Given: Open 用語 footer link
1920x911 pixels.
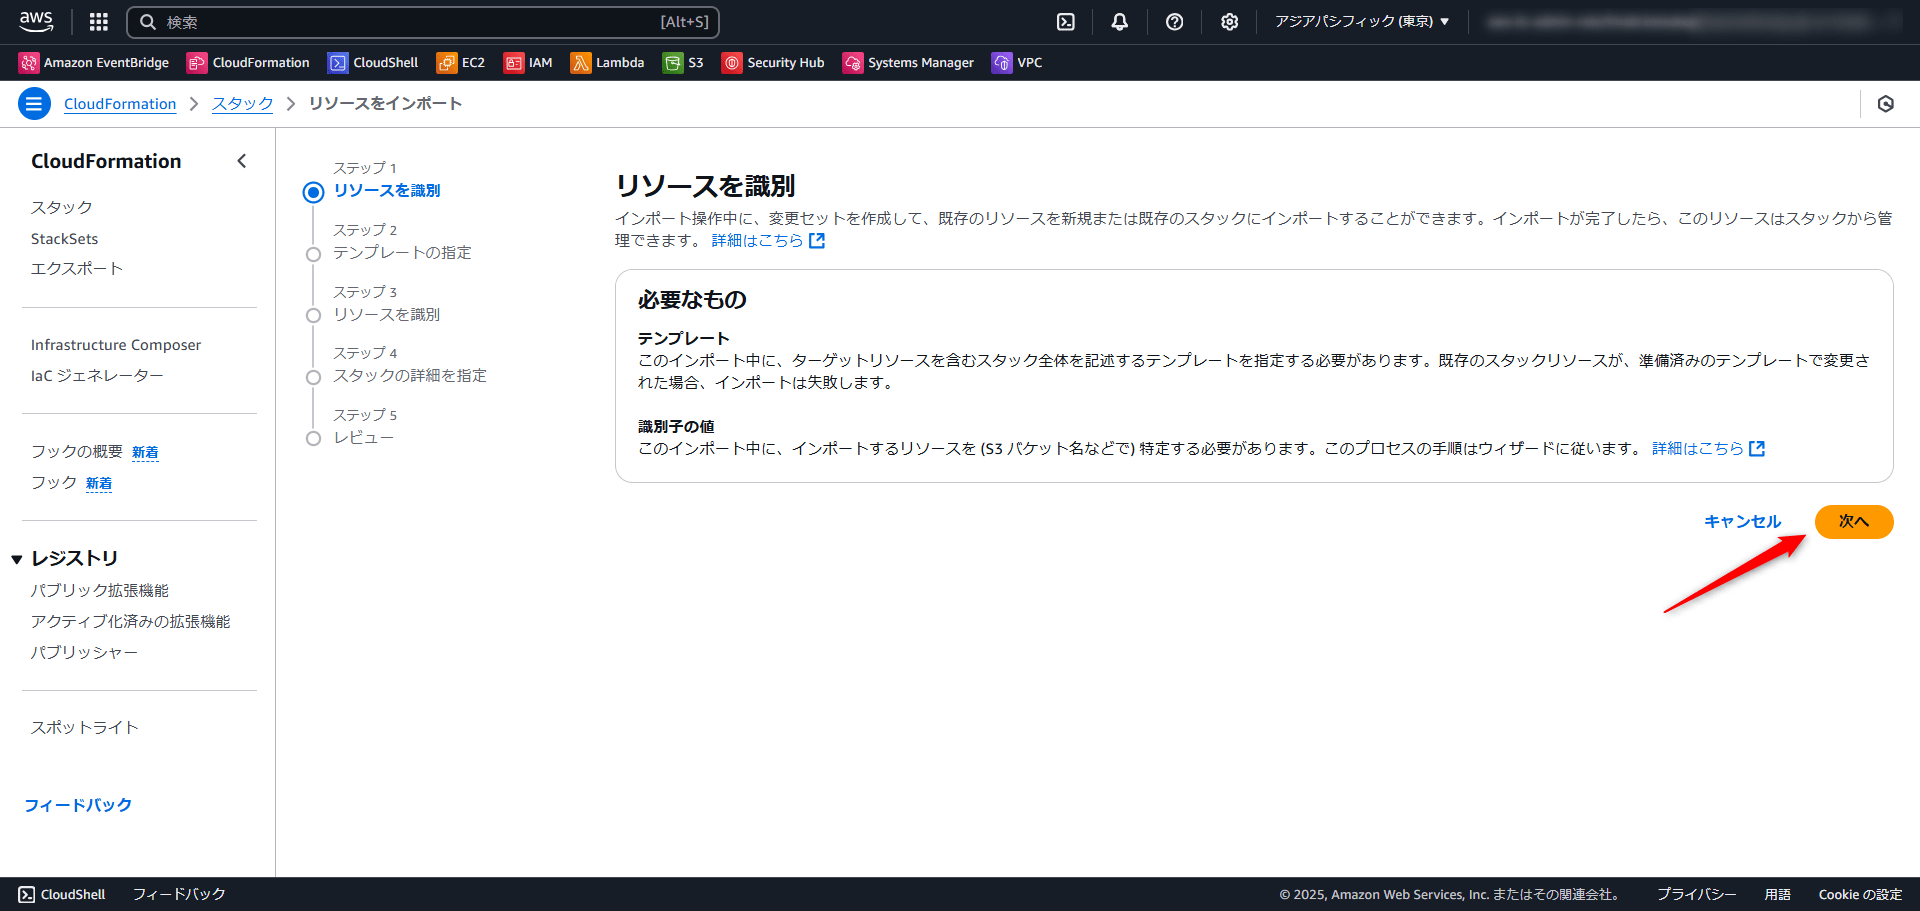Looking at the screenshot, I should (x=1778, y=895).
